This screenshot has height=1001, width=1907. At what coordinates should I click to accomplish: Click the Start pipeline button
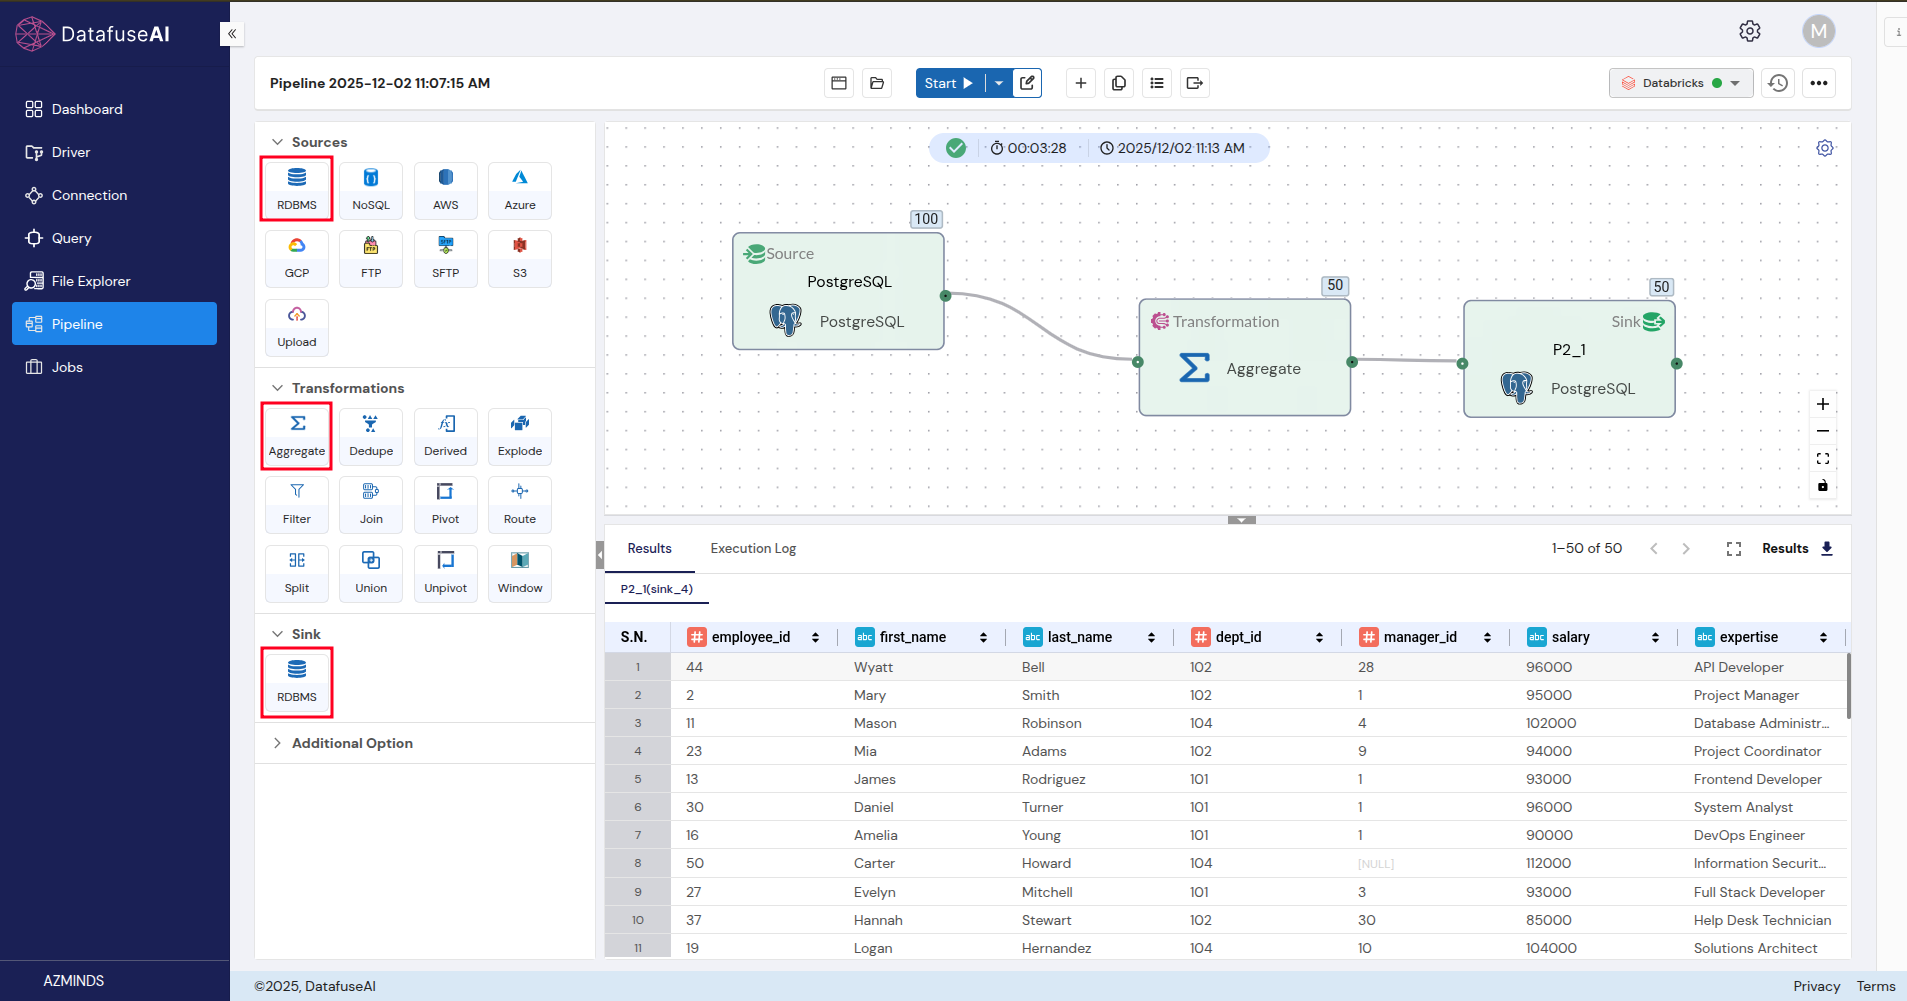click(x=948, y=83)
